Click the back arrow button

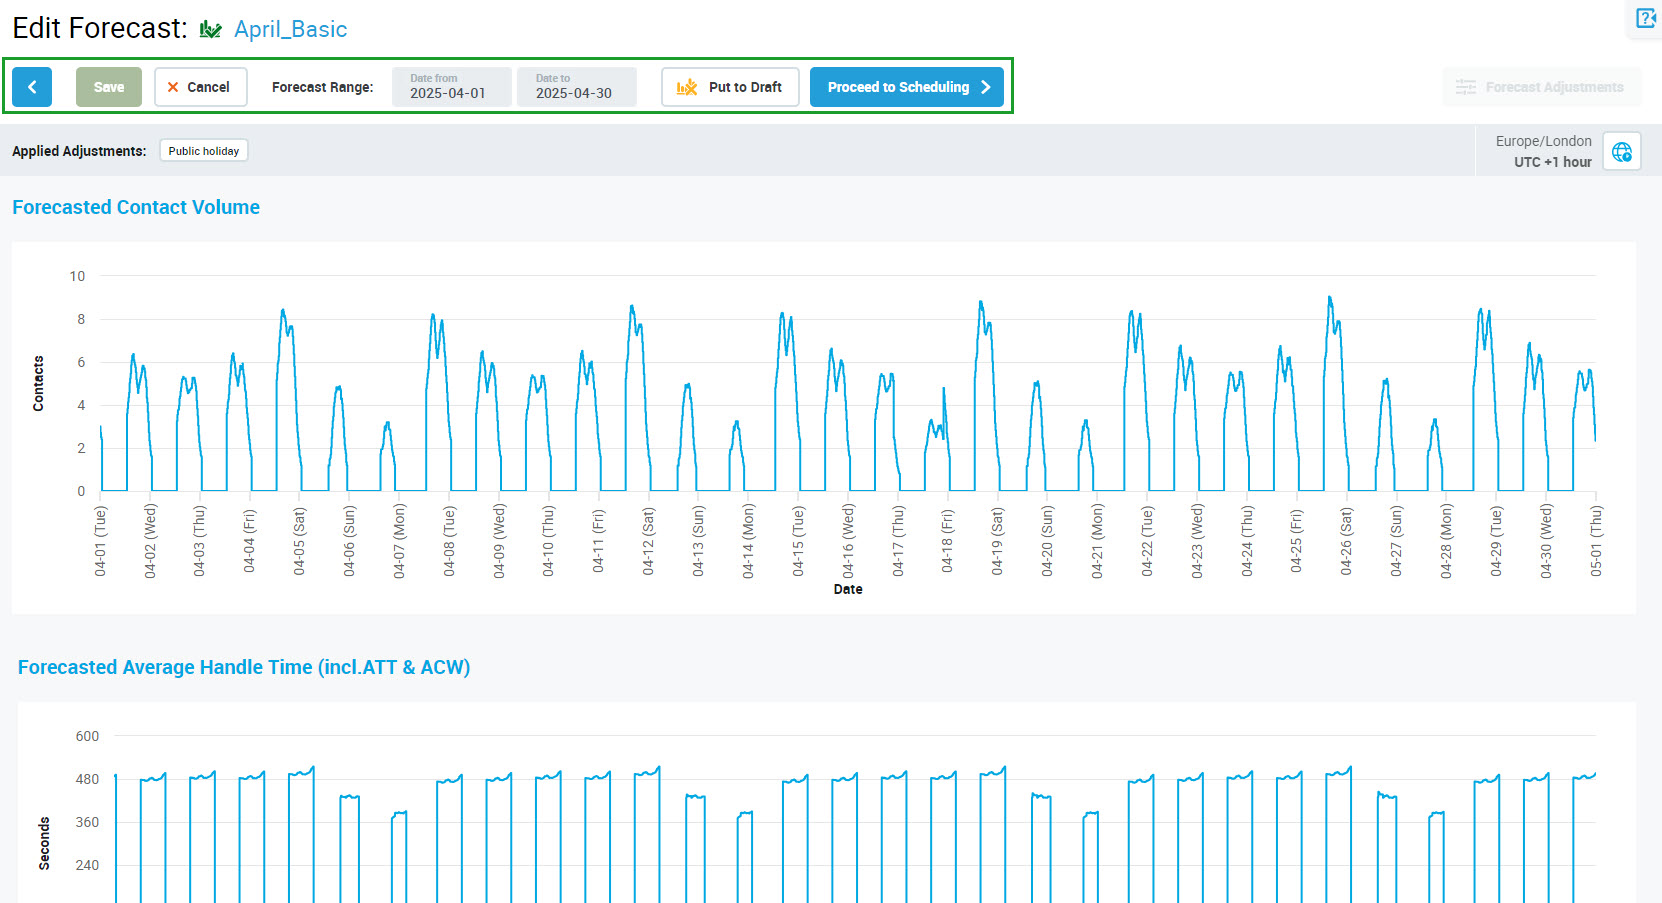(x=32, y=87)
